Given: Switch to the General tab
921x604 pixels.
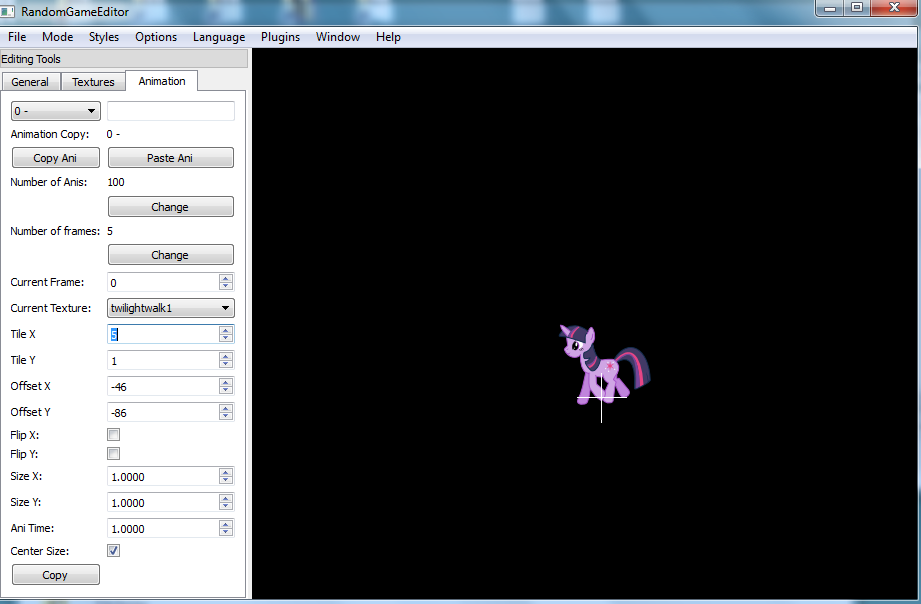Looking at the screenshot, I should [31, 82].
